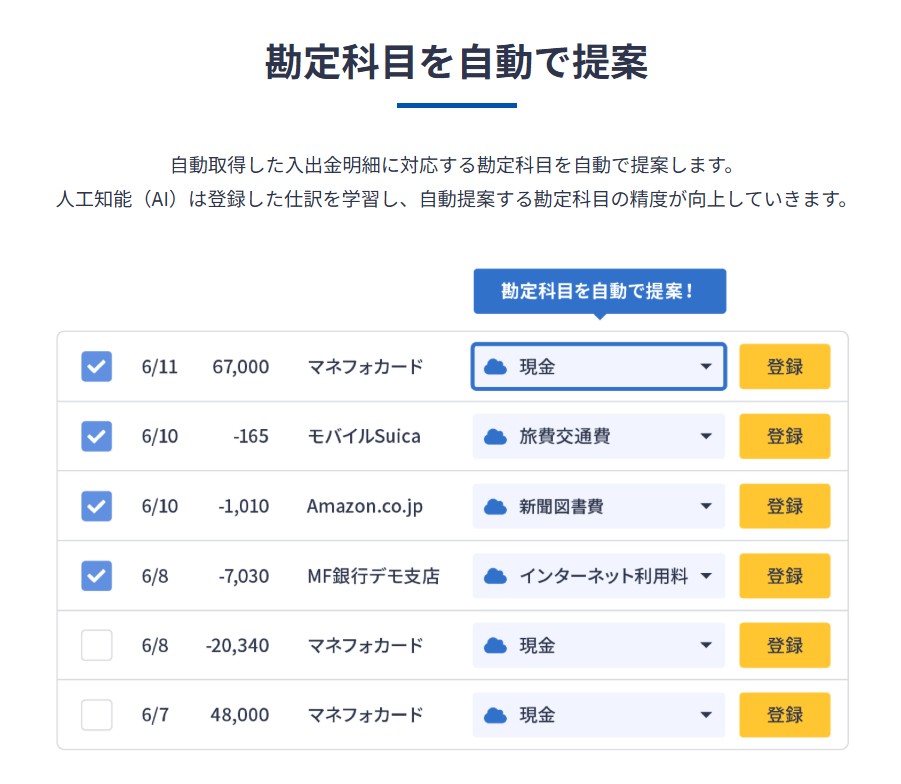Click cloud icon in the 48,000 row
Screen dimensions: 901x784
(x=495, y=716)
